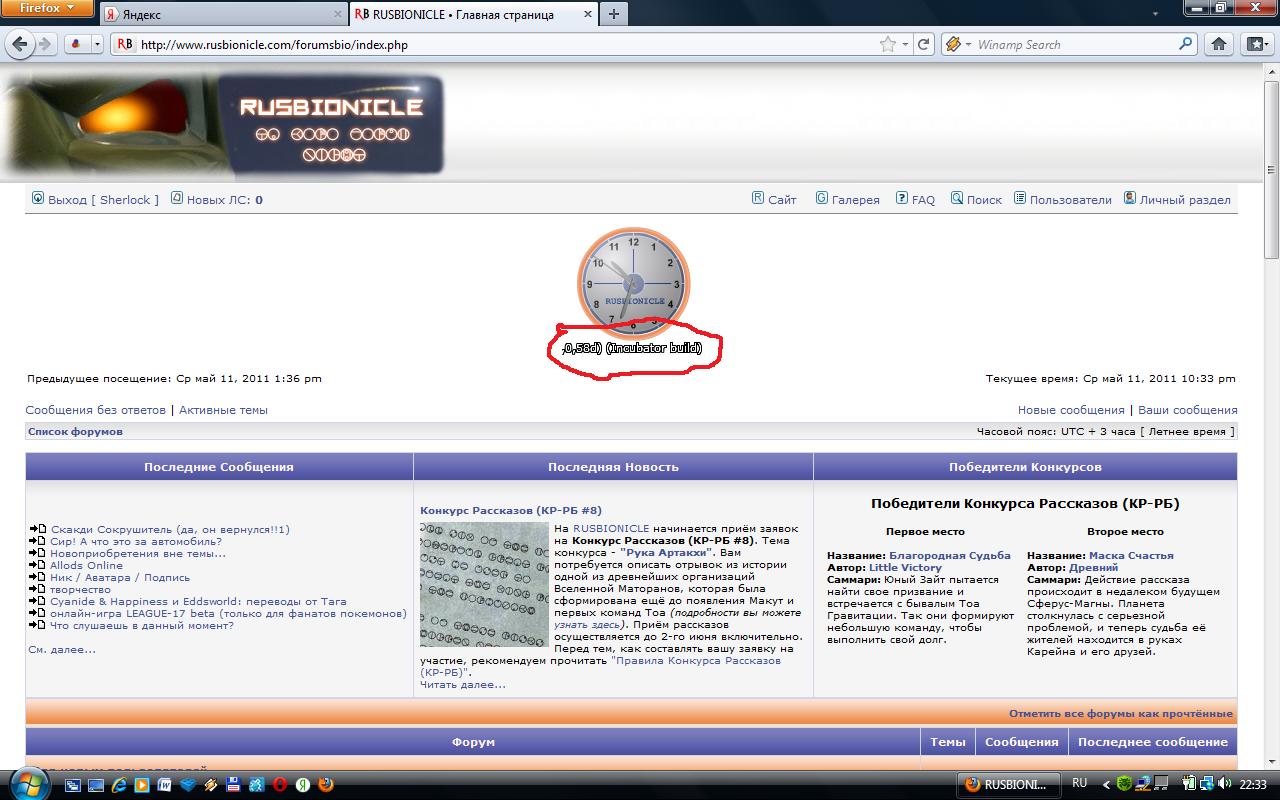Reload the current page
Viewport: 1280px width, 800px height.
tap(924, 44)
